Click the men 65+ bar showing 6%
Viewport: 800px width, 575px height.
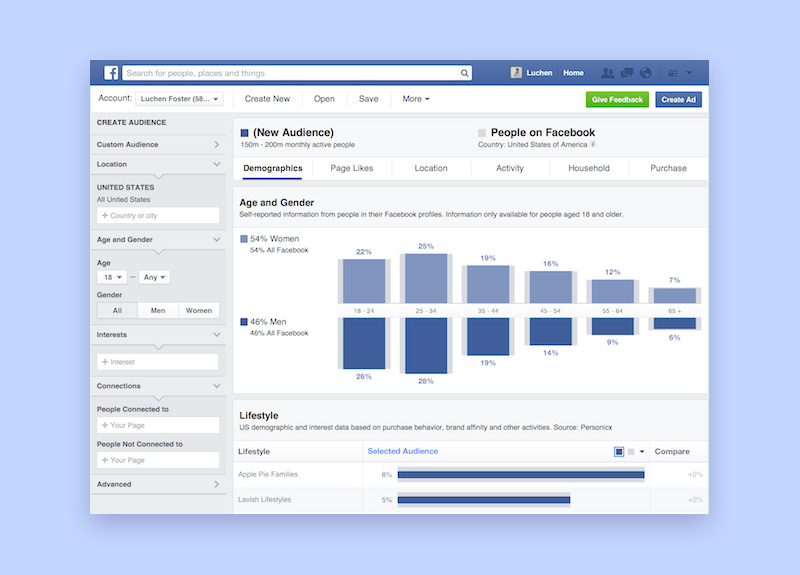(x=674, y=323)
